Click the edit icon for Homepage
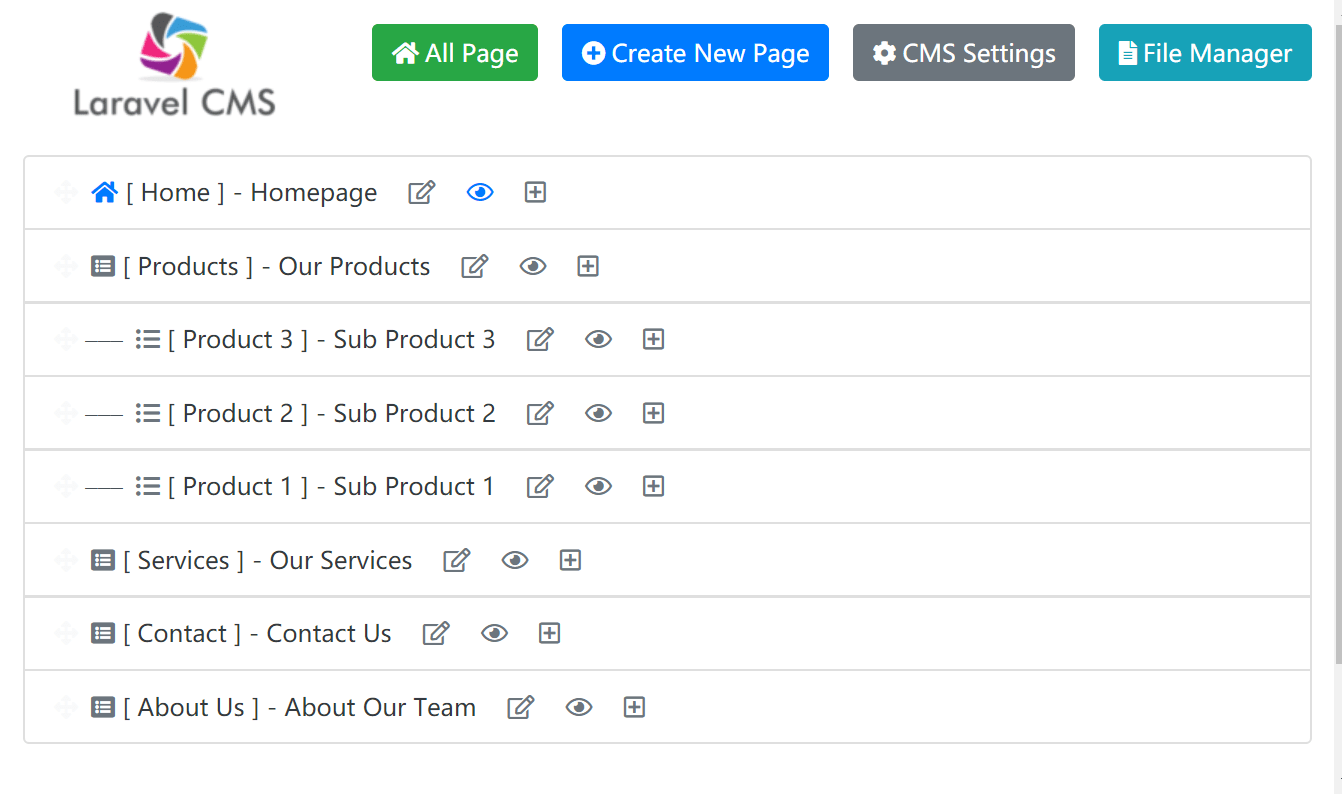1342x794 pixels. [422, 193]
